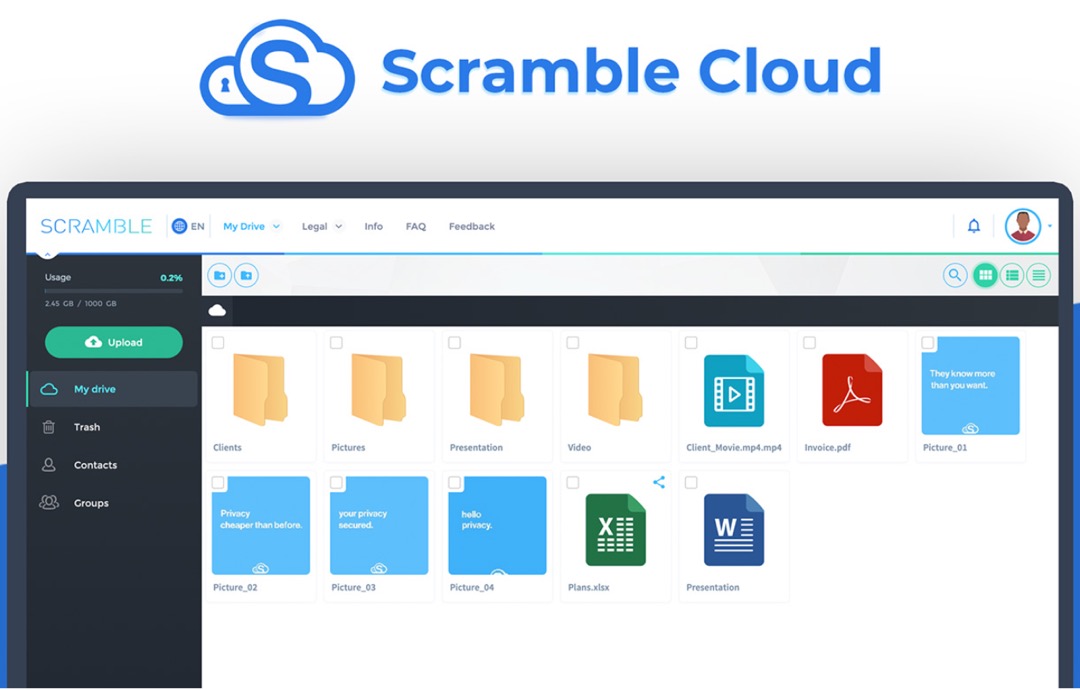1080x690 pixels.
Task: Click the 'Picture_02' file name
Action: click(235, 587)
